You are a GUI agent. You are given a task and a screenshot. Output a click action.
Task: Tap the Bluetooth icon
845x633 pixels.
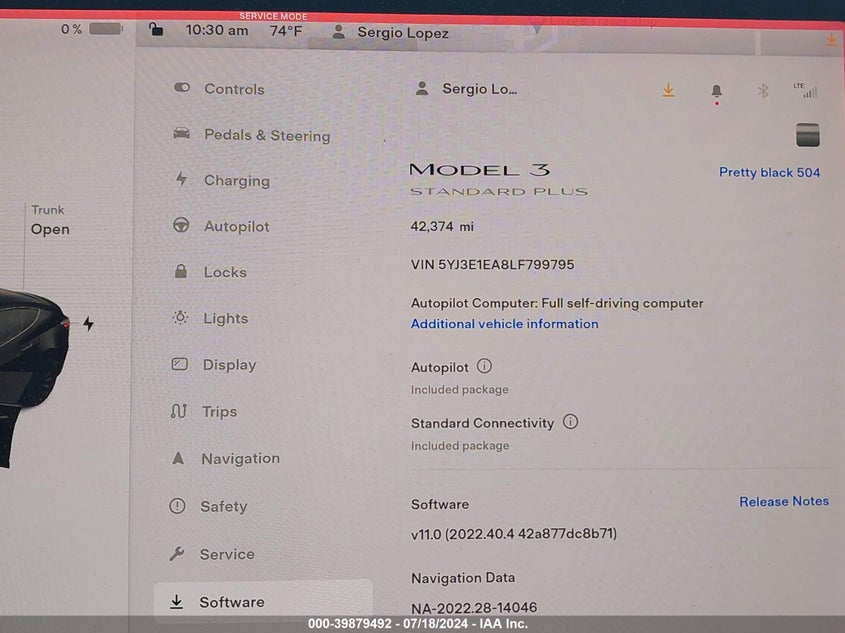763,91
